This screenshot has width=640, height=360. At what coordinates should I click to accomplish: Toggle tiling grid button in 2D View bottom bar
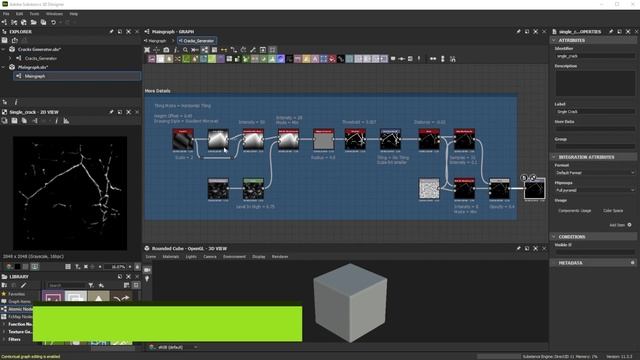pos(68,267)
